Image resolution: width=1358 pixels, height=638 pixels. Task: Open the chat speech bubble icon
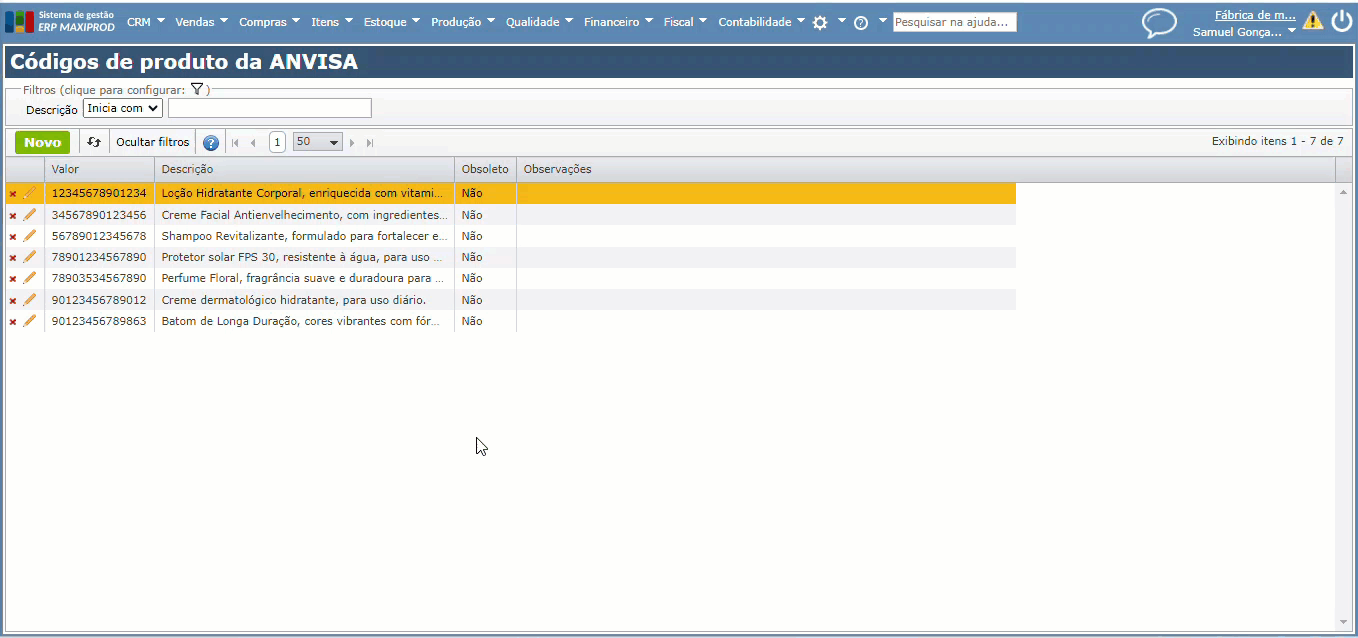coord(1159,23)
